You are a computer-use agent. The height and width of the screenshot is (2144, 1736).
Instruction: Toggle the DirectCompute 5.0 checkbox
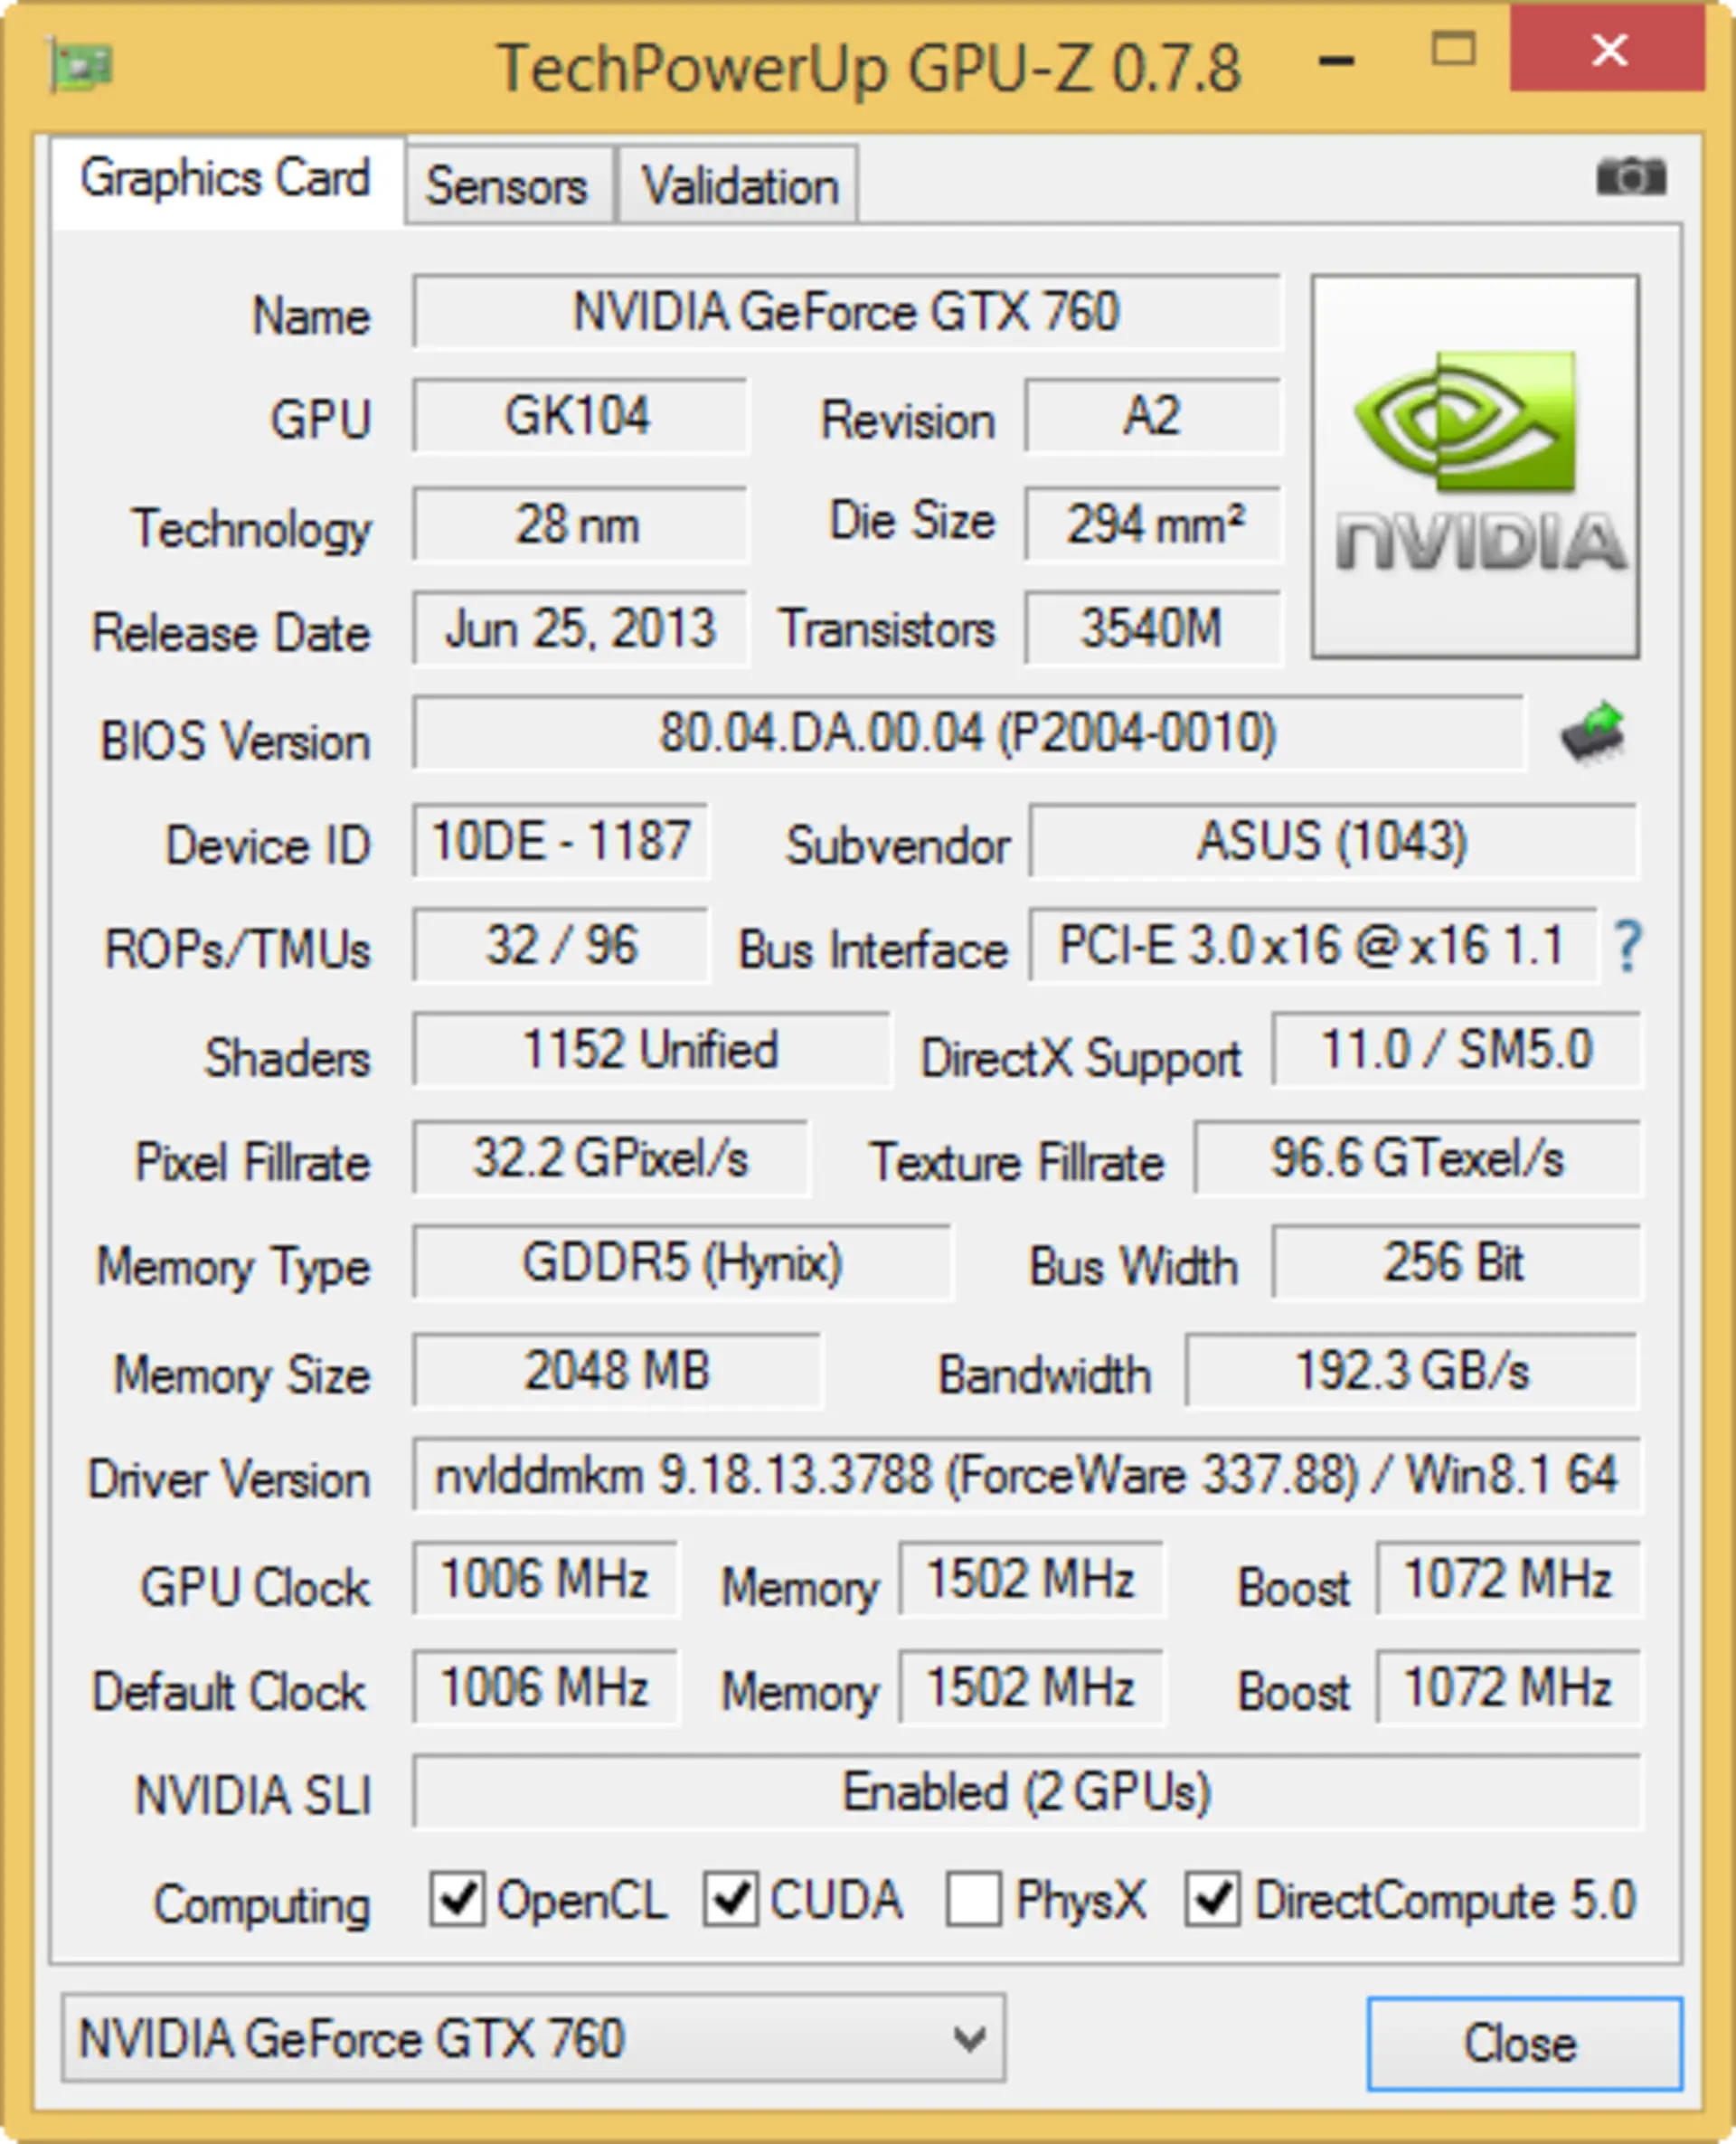coord(1213,1899)
